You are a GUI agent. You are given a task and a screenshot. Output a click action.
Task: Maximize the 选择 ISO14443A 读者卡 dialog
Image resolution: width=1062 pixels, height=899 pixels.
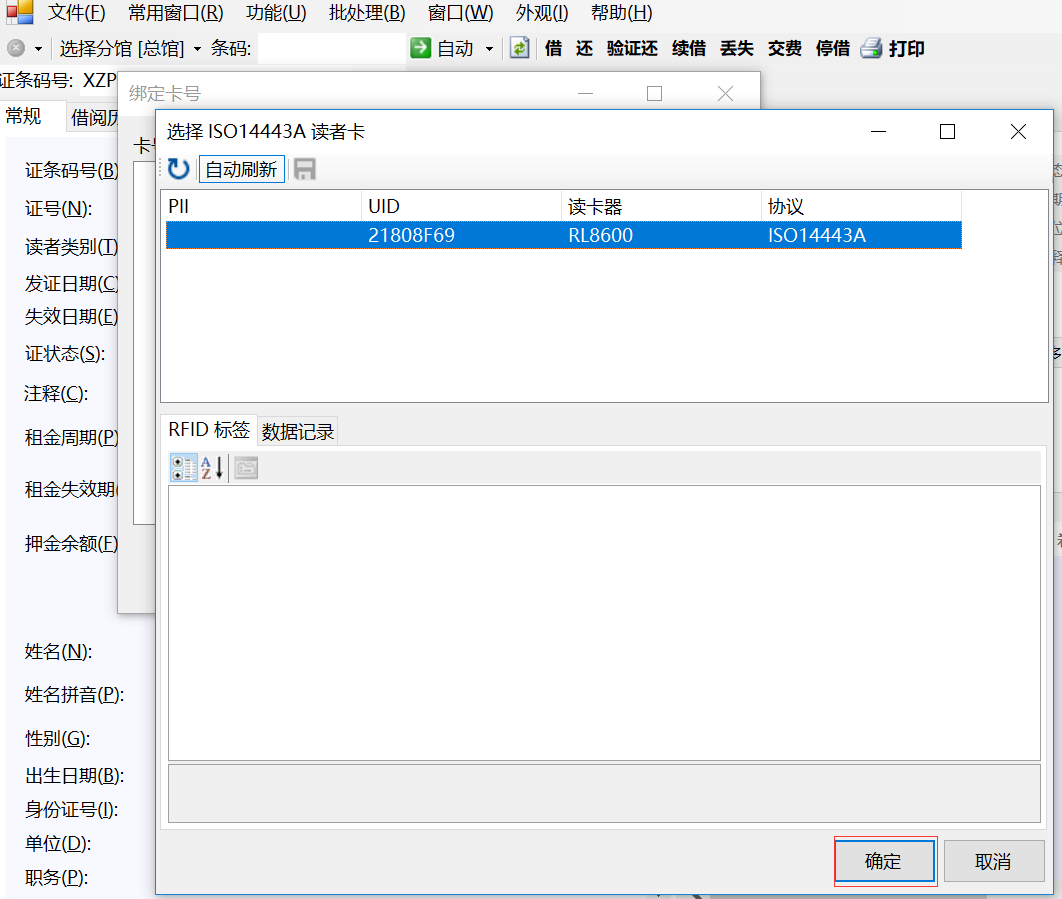948,131
